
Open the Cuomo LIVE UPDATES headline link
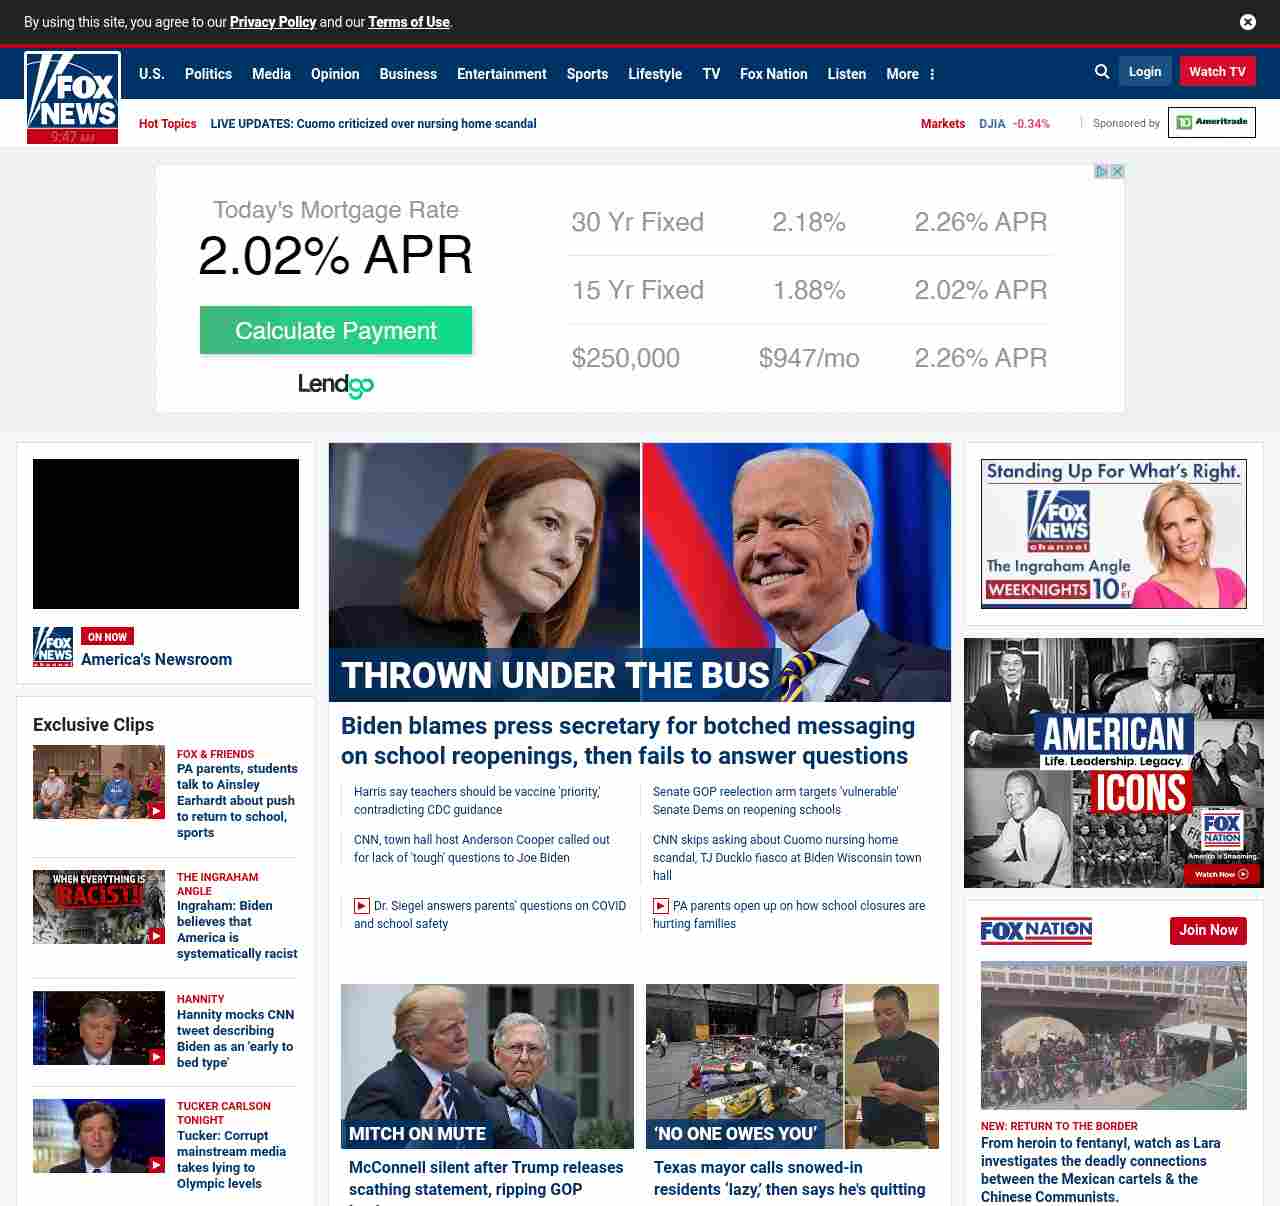[373, 124]
